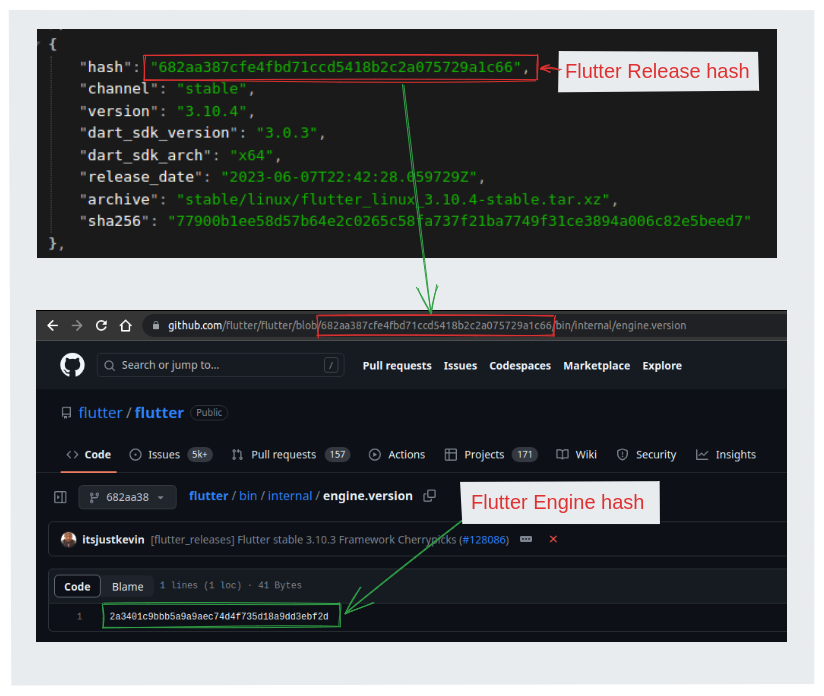The image size is (824, 696).
Task: Open the Wiki tab
Action: pyautogui.click(x=576, y=455)
